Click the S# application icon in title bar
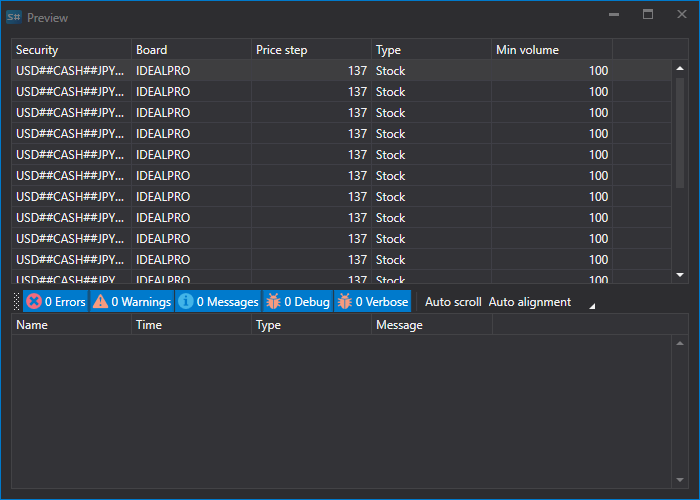Screen dimensions: 700x500 (x=14, y=17)
